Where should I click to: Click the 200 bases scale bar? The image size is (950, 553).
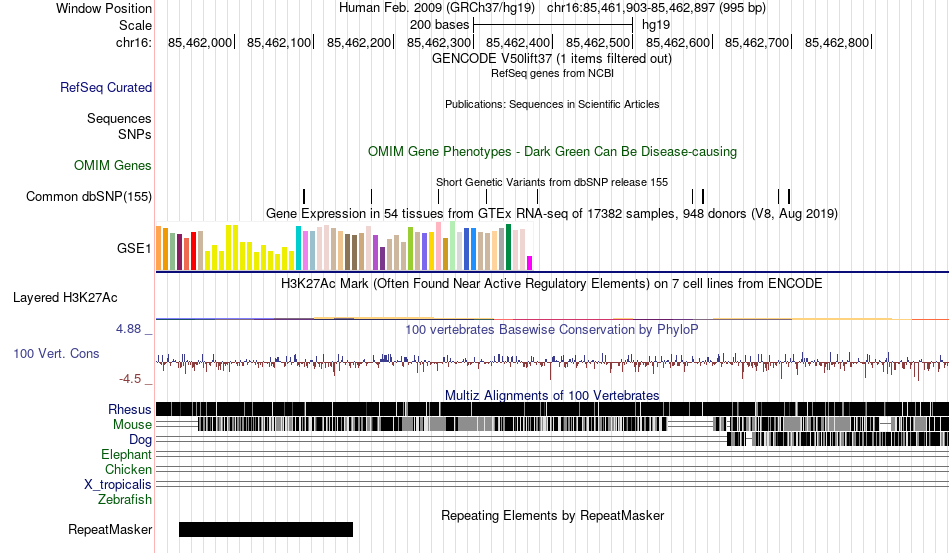553,25
